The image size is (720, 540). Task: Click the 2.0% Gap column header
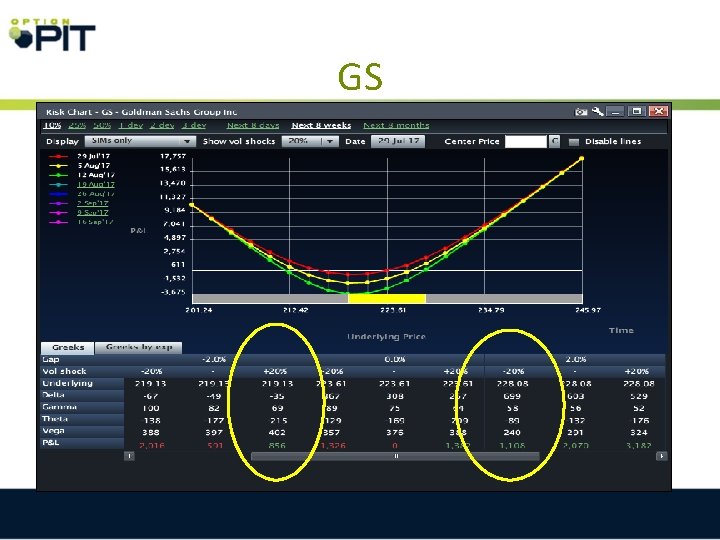(575, 359)
